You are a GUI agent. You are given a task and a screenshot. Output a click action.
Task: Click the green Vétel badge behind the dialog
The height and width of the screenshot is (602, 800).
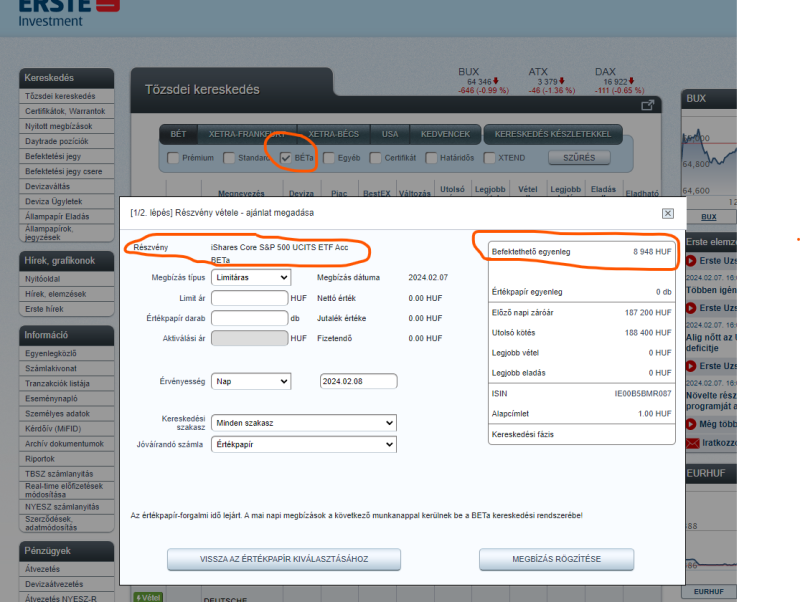click(x=148, y=597)
